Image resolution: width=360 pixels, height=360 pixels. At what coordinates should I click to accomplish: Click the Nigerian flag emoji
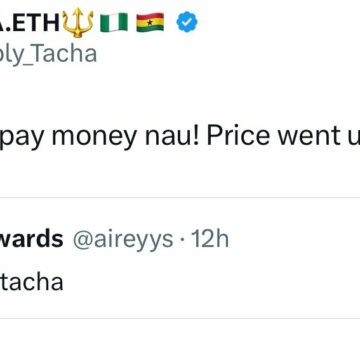click(114, 22)
